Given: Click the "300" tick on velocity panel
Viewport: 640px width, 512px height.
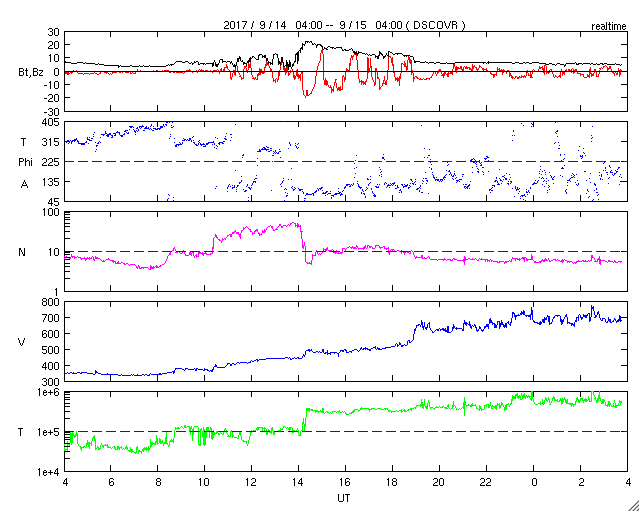Looking at the screenshot, I should point(51,382).
